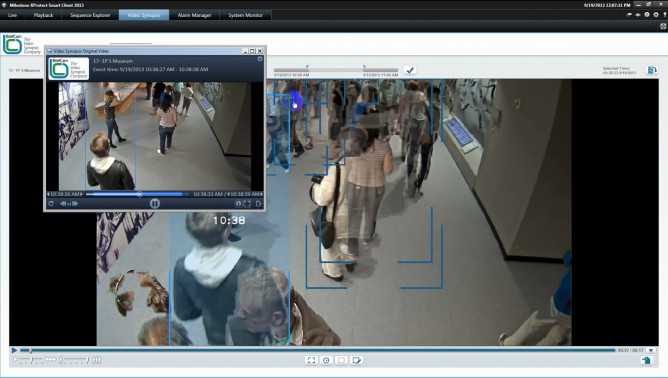The image size is (668, 378).
Task: Play the video synopsis
Action: pos(14,350)
